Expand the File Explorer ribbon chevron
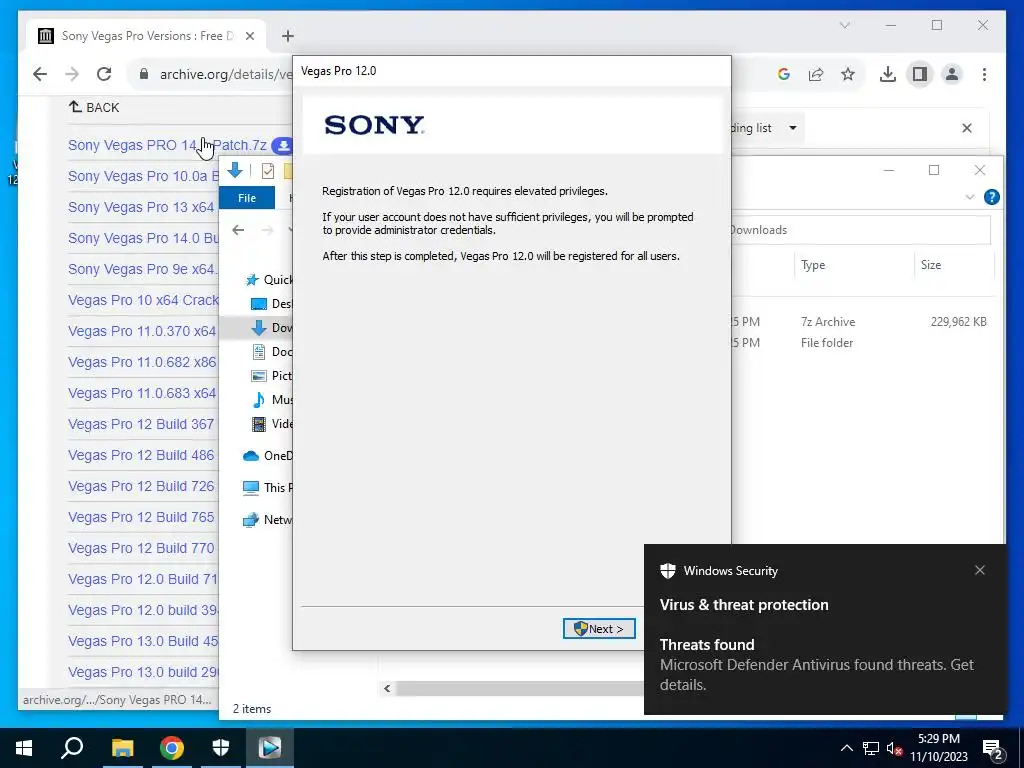The image size is (1024, 768). coord(970,197)
